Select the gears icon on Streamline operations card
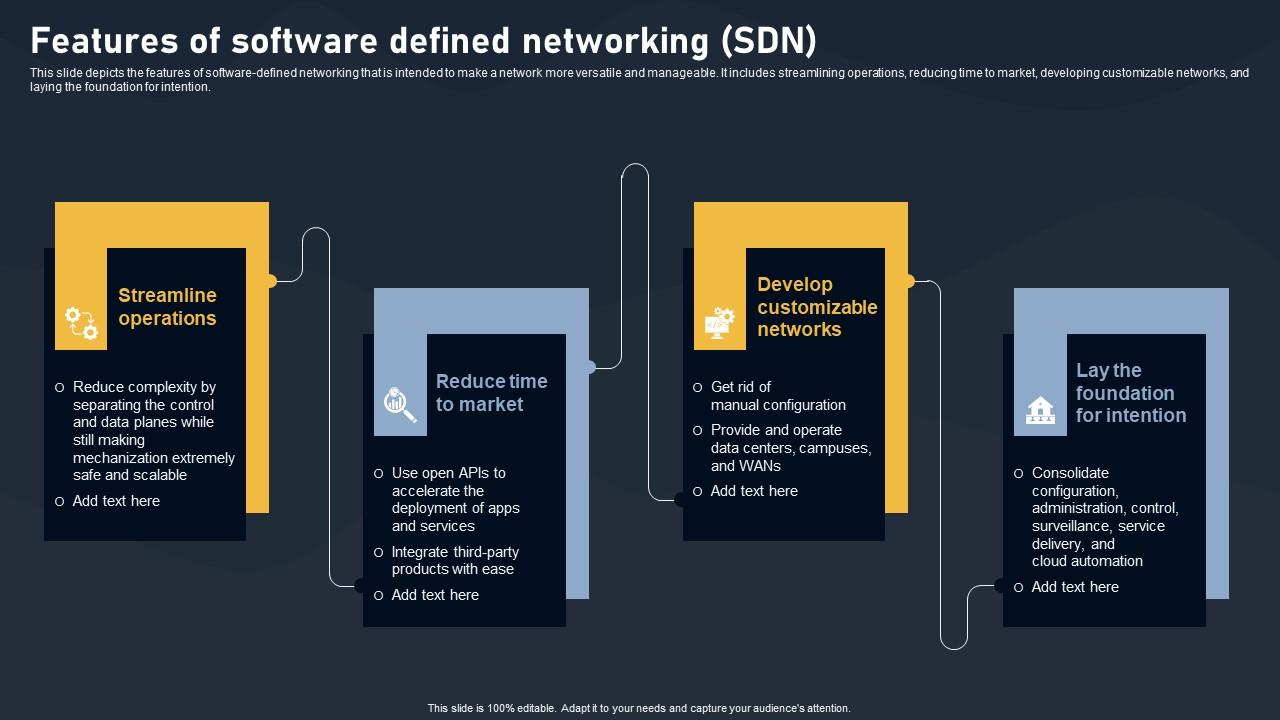 click(80, 322)
